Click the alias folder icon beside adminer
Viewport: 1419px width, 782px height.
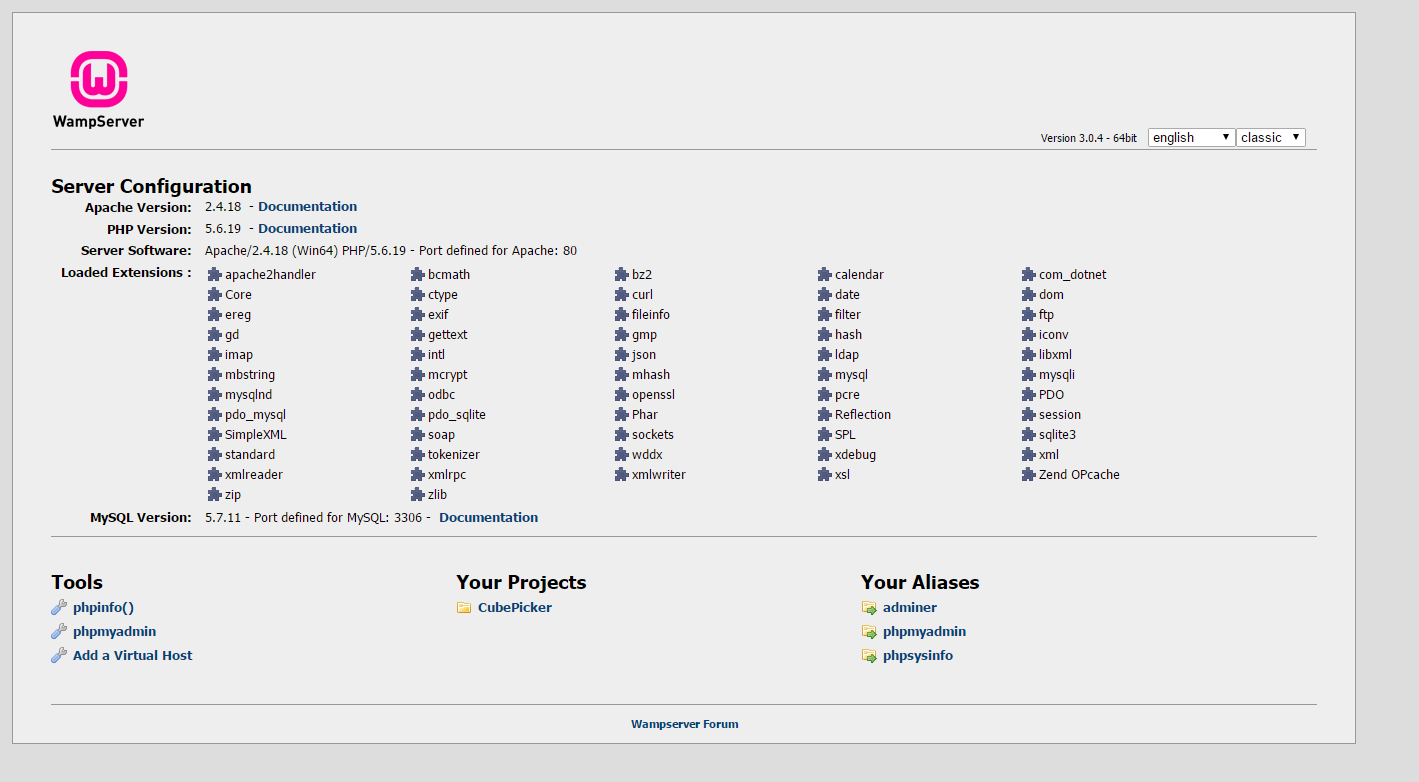tap(869, 608)
